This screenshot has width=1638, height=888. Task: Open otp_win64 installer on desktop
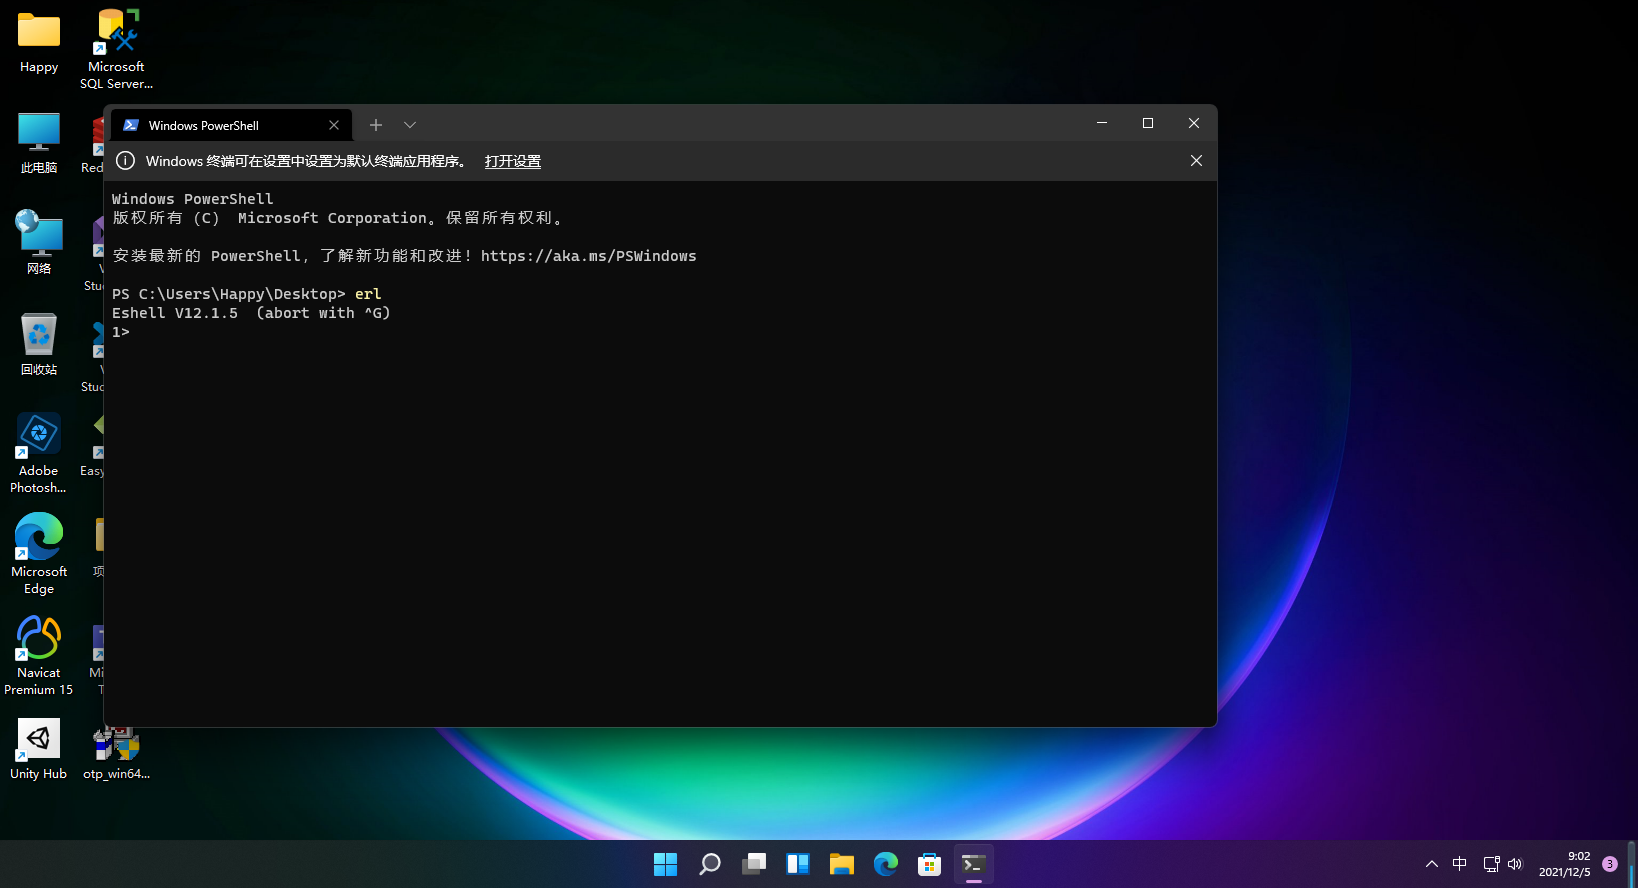coord(116,754)
